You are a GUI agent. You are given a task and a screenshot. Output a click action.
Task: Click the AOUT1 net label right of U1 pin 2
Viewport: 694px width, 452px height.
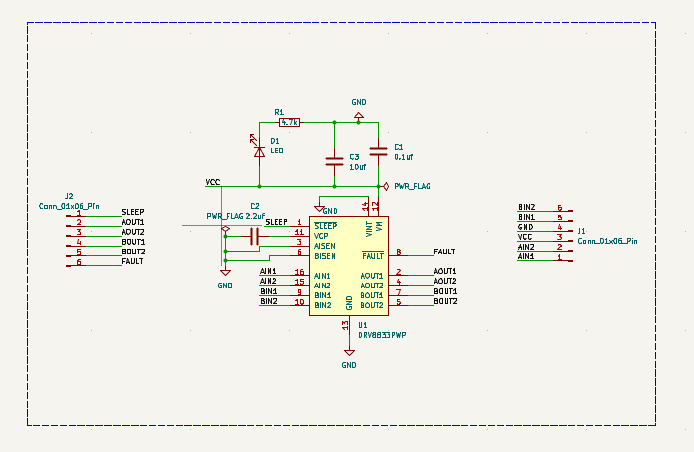click(x=445, y=271)
